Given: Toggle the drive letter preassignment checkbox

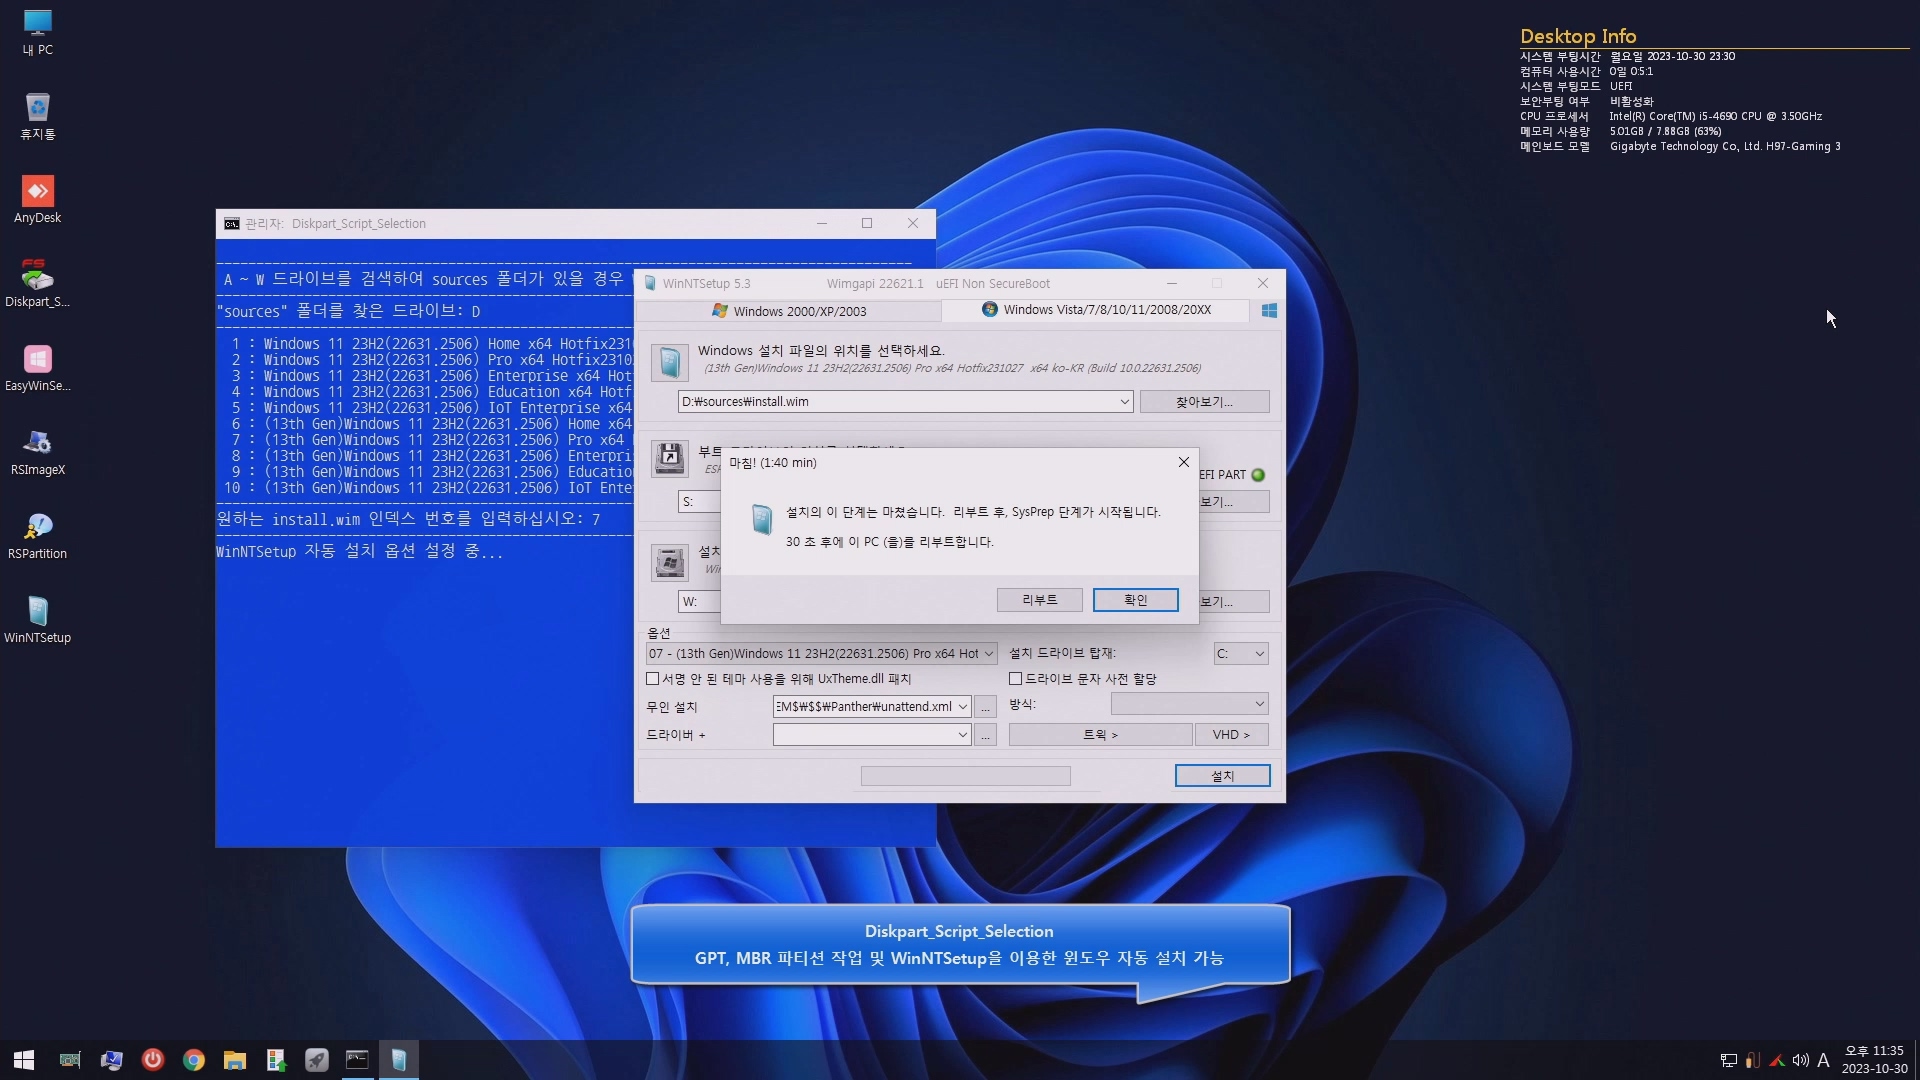Looking at the screenshot, I should click(1015, 679).
